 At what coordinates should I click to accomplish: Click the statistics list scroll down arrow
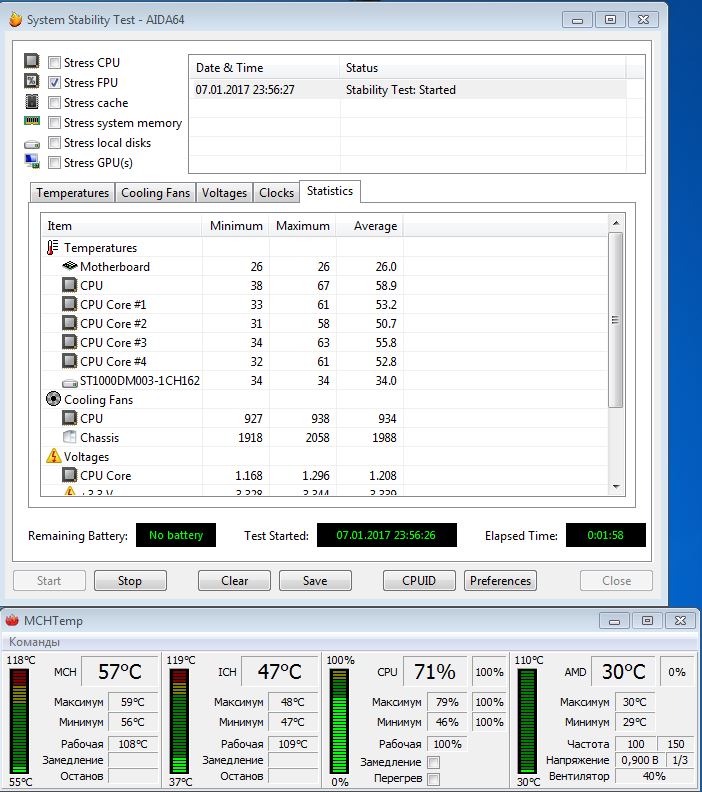tap(616, 486)
